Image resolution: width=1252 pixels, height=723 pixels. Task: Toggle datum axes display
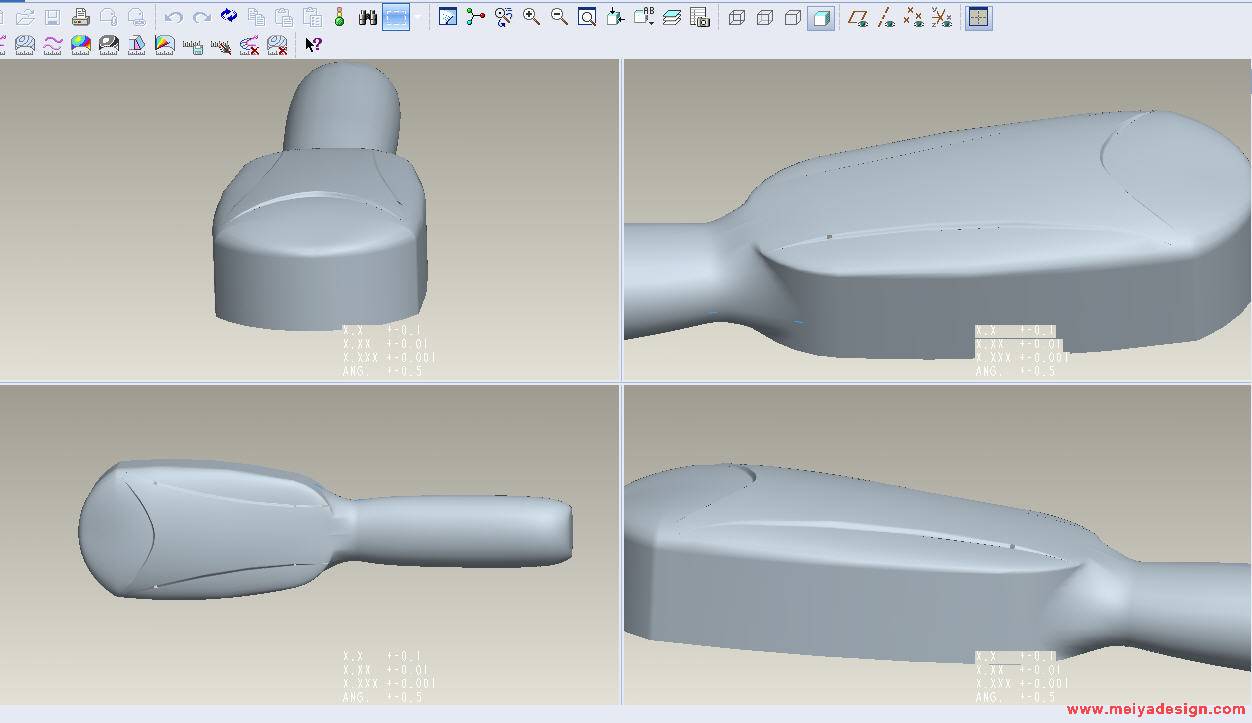(886, 17)
